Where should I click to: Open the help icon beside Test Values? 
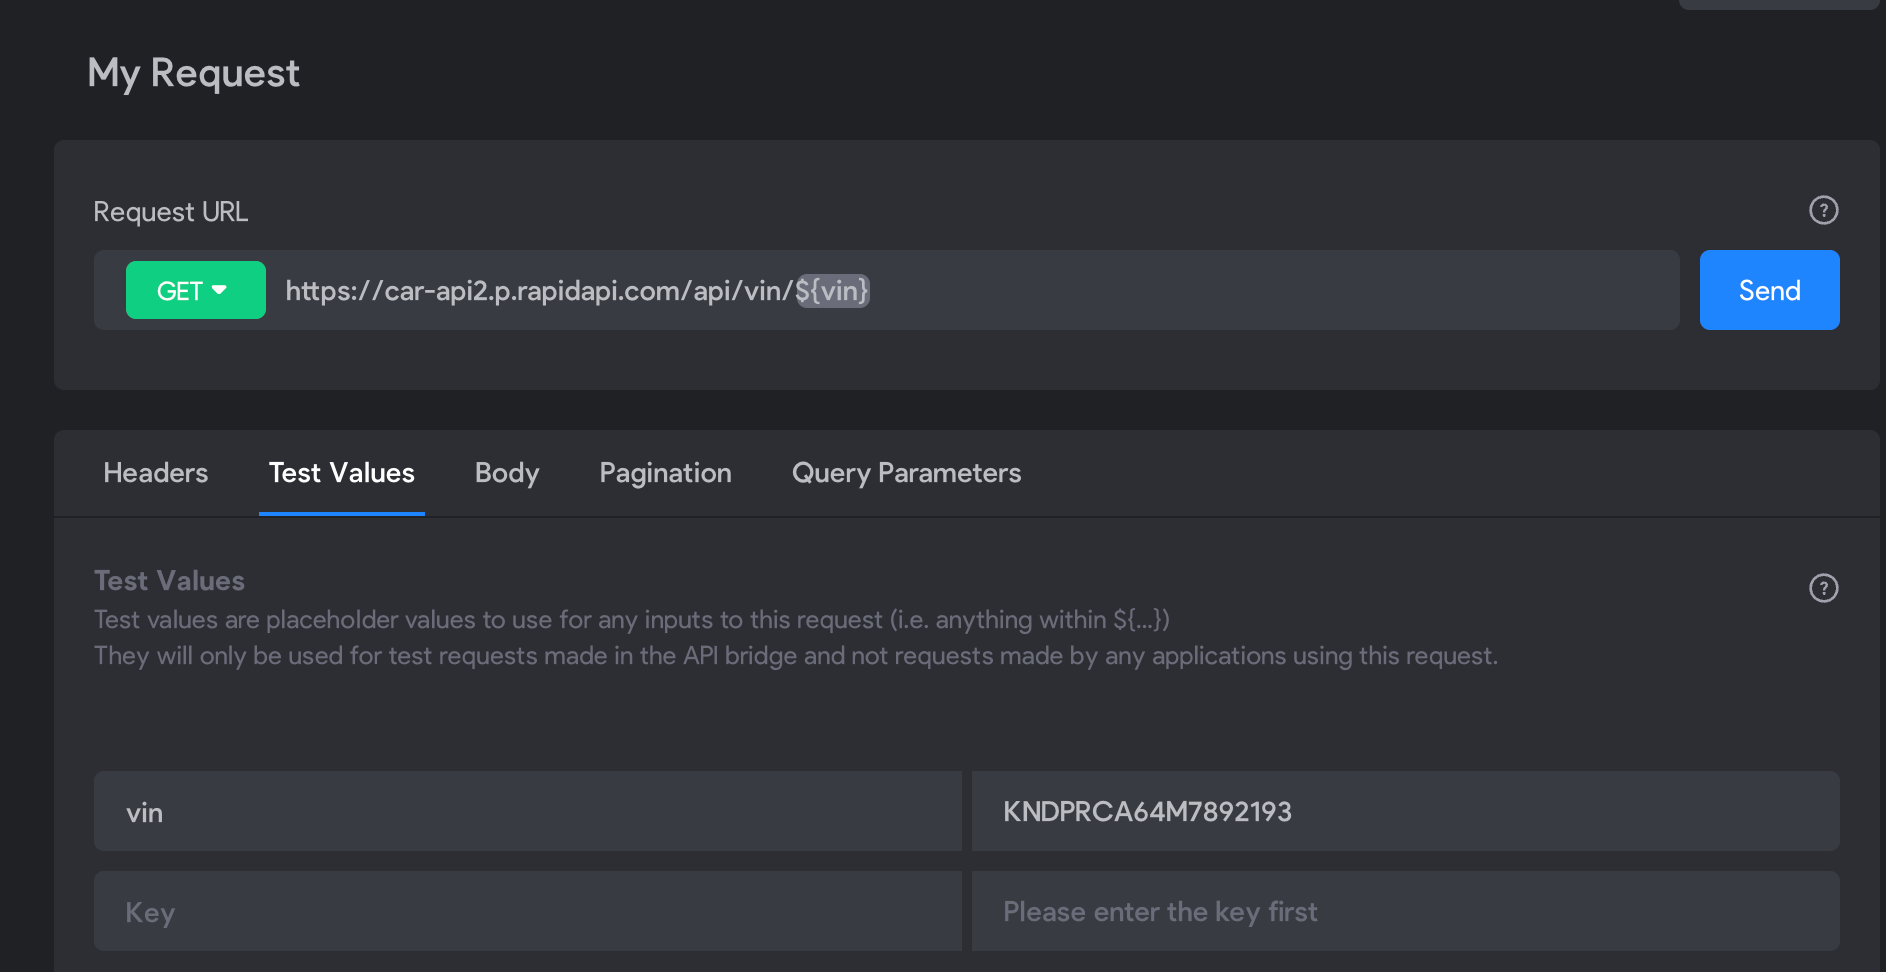point(1824,588)
